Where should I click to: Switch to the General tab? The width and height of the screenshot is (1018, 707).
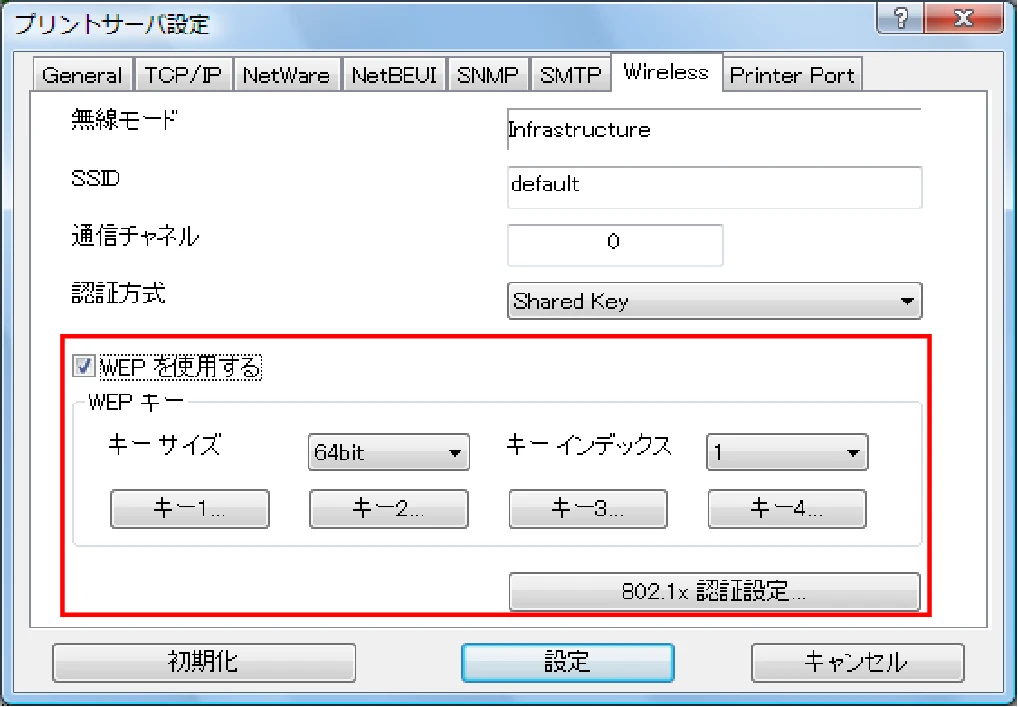(x=82, y=75)
